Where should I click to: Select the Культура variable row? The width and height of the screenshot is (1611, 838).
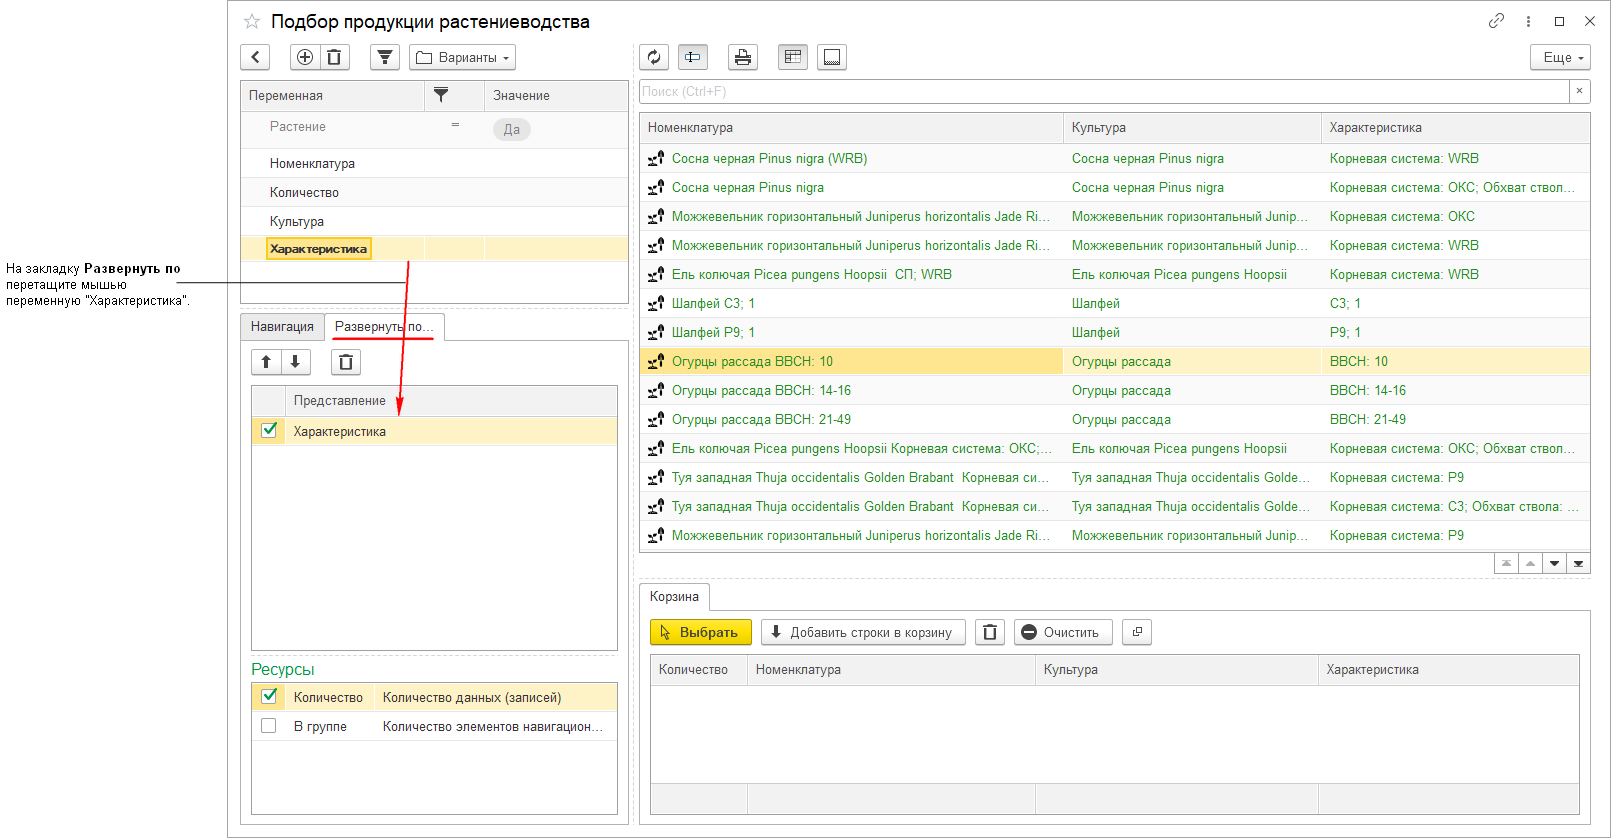click(x=434, y=221)
